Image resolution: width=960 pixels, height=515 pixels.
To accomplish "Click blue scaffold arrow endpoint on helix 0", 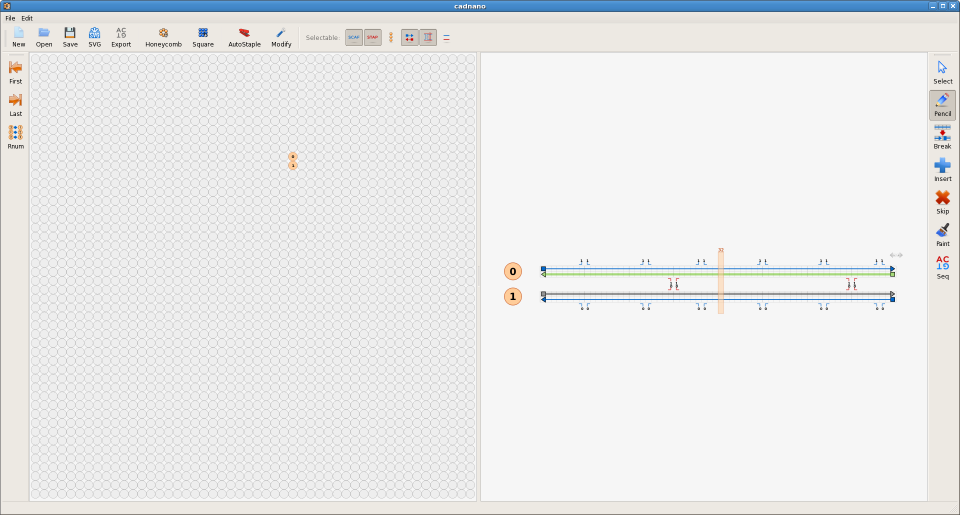I will (893, 269).
